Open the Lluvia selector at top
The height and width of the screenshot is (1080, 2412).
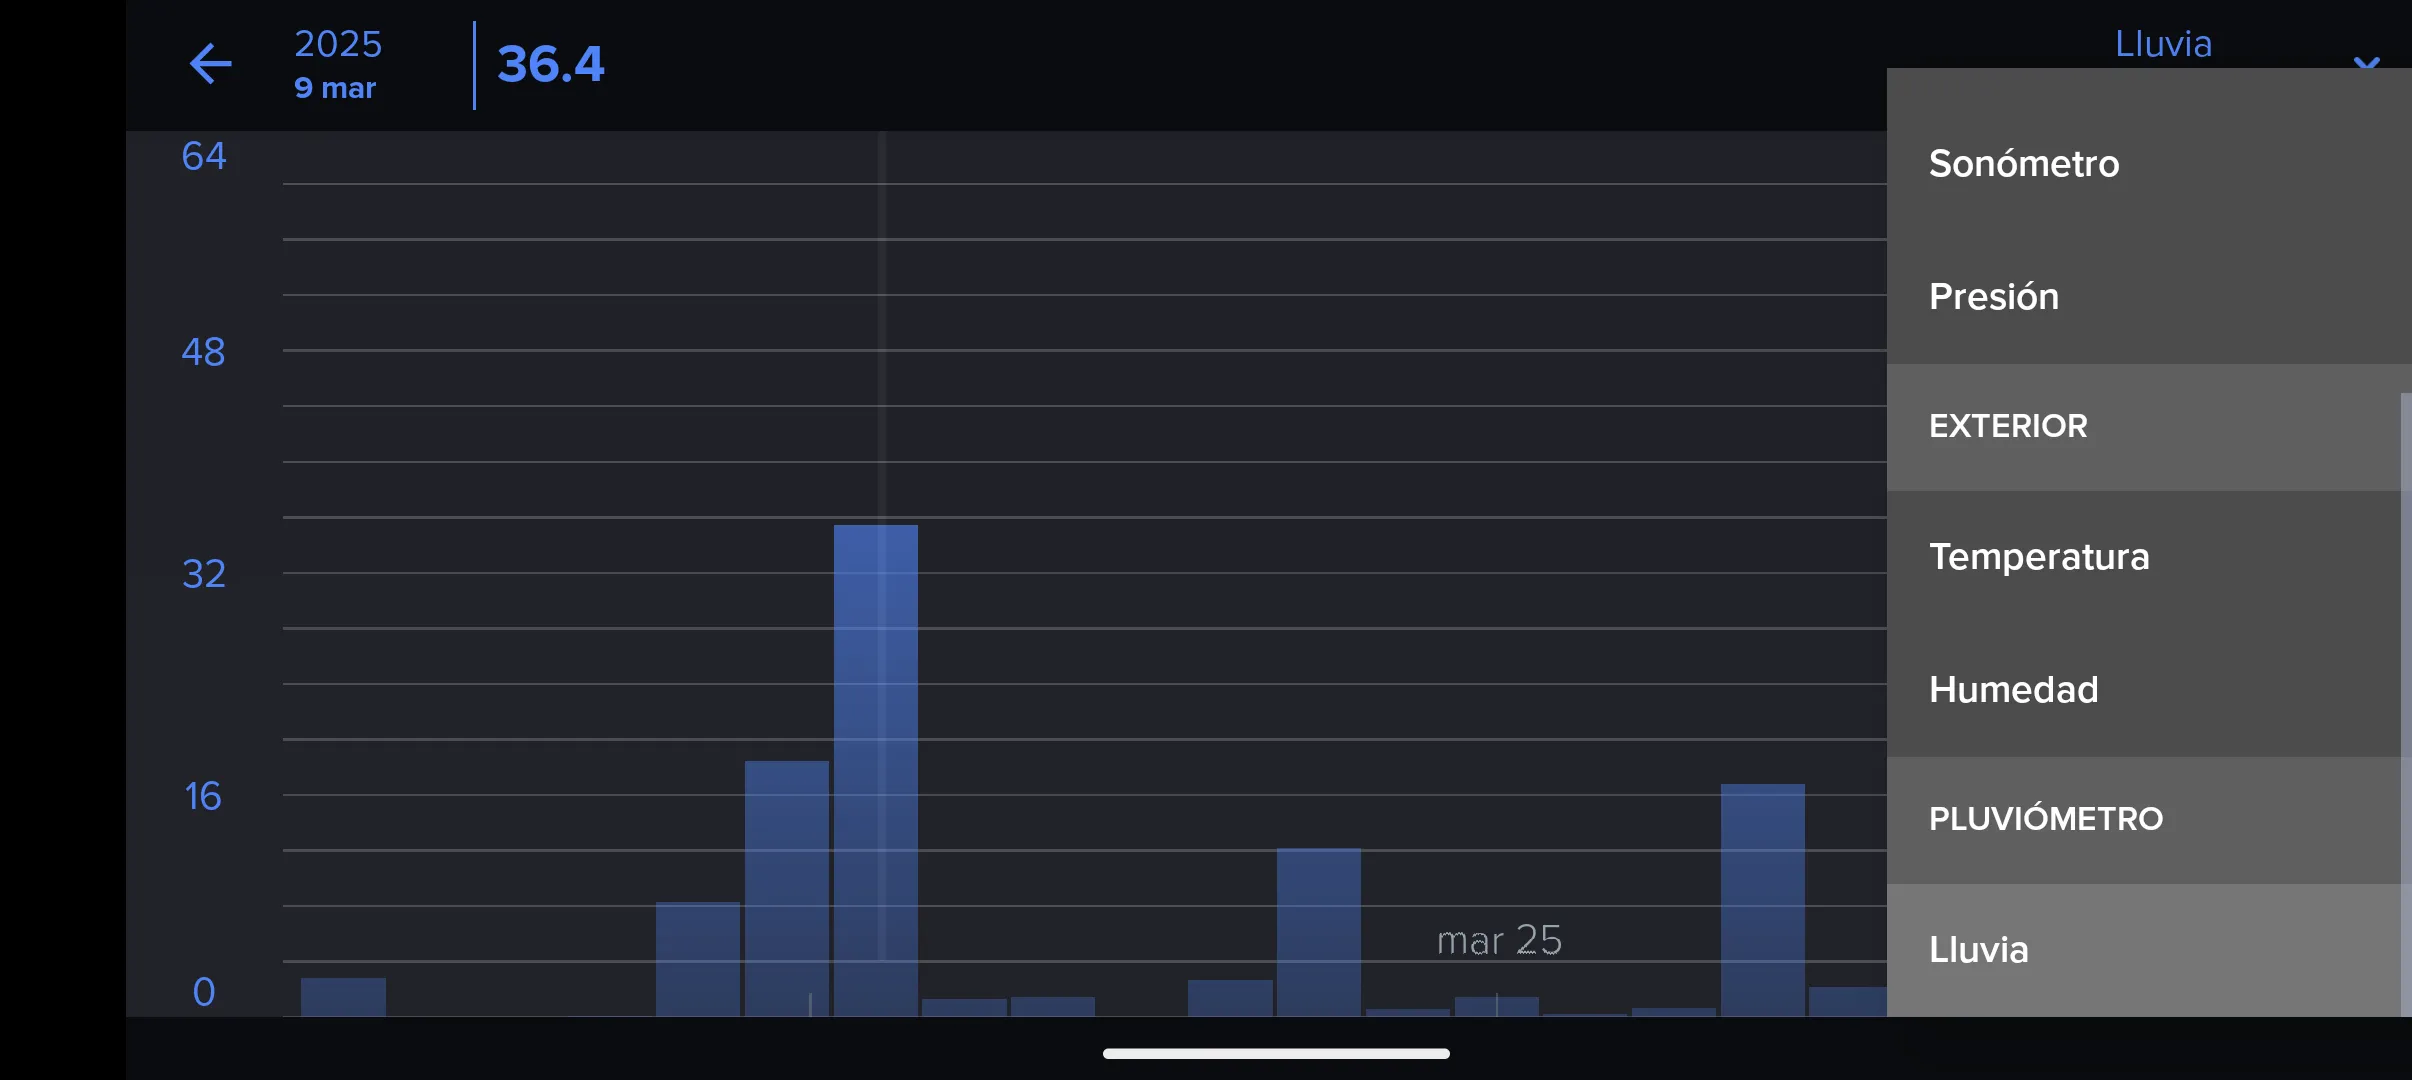click(2163, 44)
